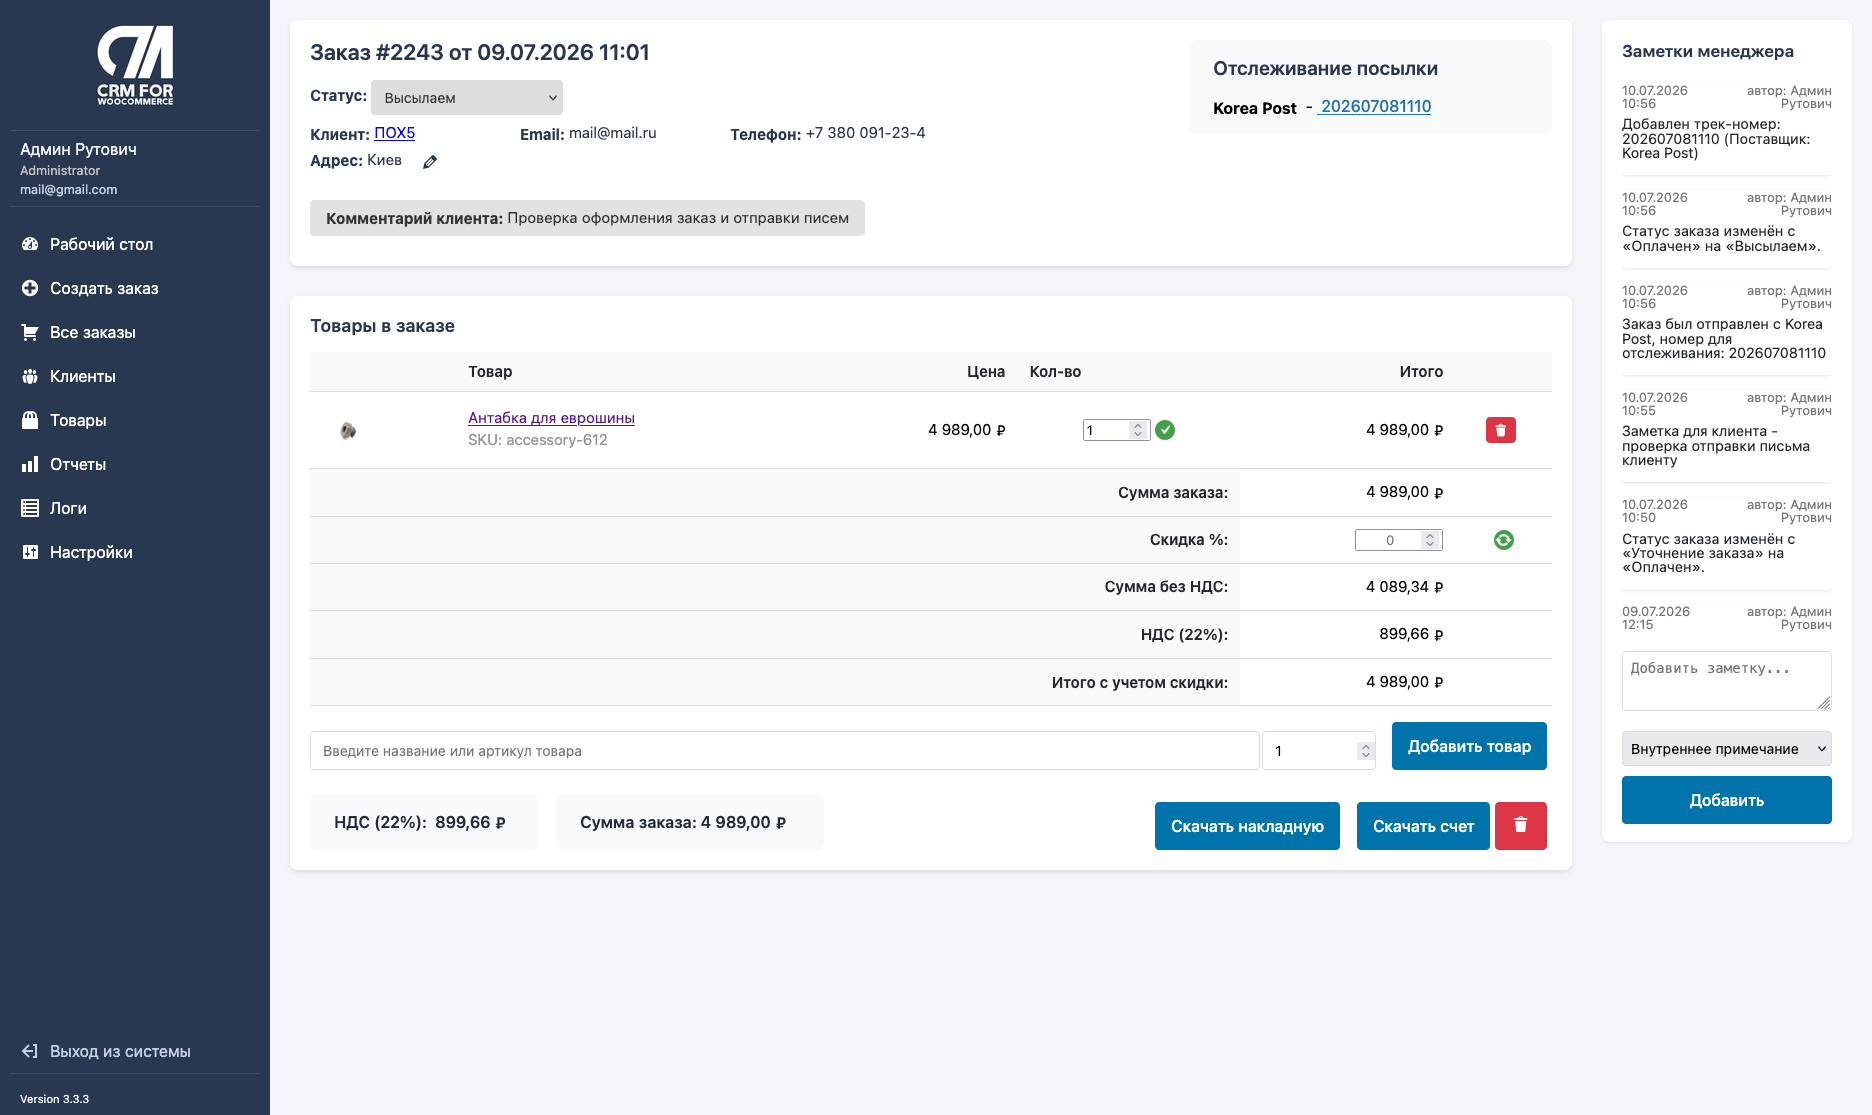Click the Добавить товар button
The width and height of the screenshot is (1872, 1115).
click(1469, 746)
